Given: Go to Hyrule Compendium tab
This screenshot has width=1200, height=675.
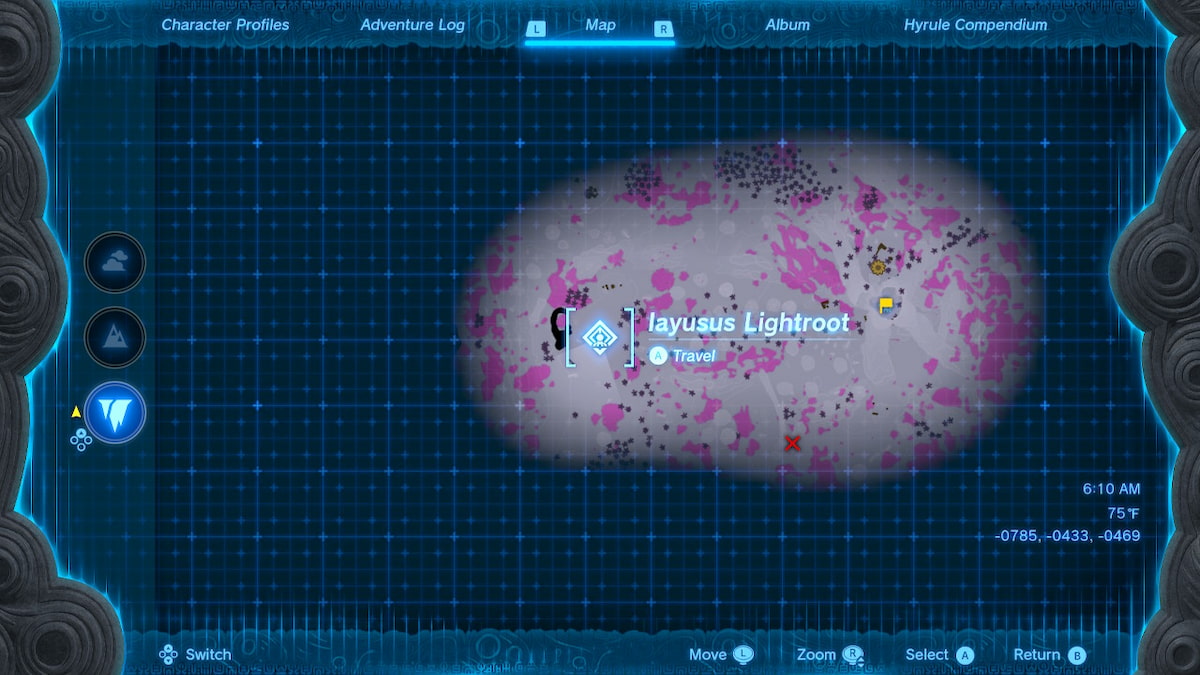Looking at the screenshot, I should pos(976,25).
